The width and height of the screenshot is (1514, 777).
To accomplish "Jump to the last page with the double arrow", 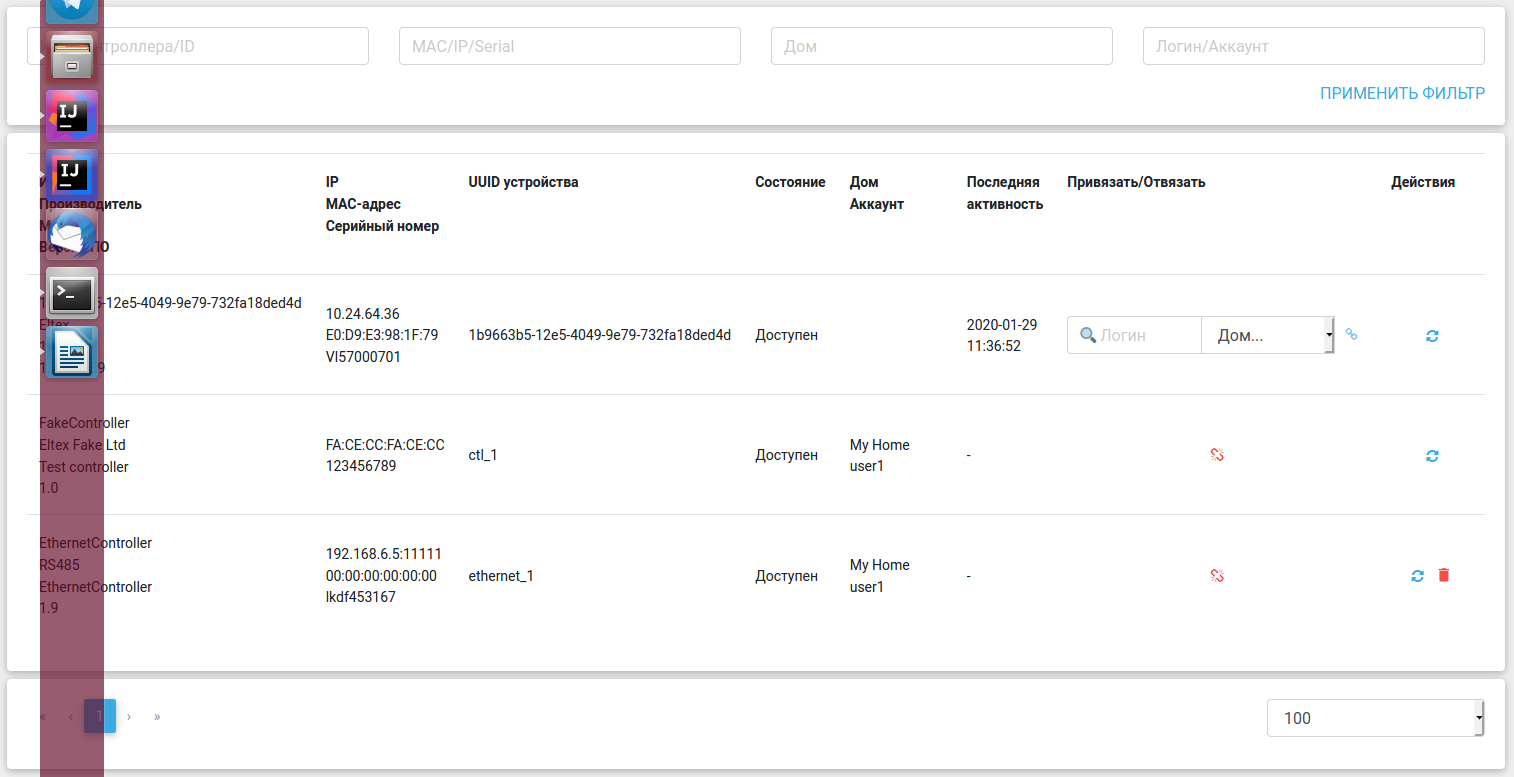I will 157,716.
